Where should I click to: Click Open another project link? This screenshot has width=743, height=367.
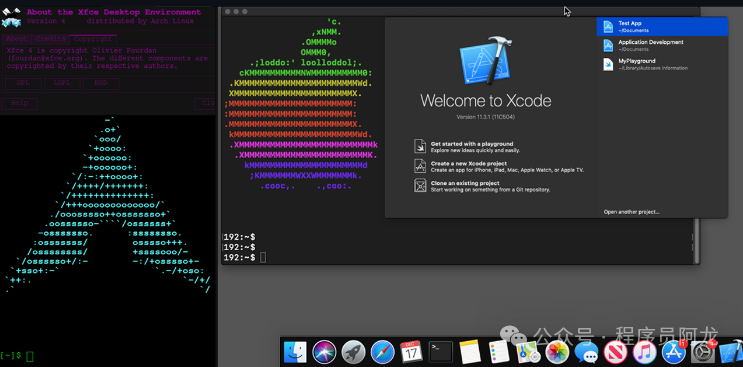point(631,212)
